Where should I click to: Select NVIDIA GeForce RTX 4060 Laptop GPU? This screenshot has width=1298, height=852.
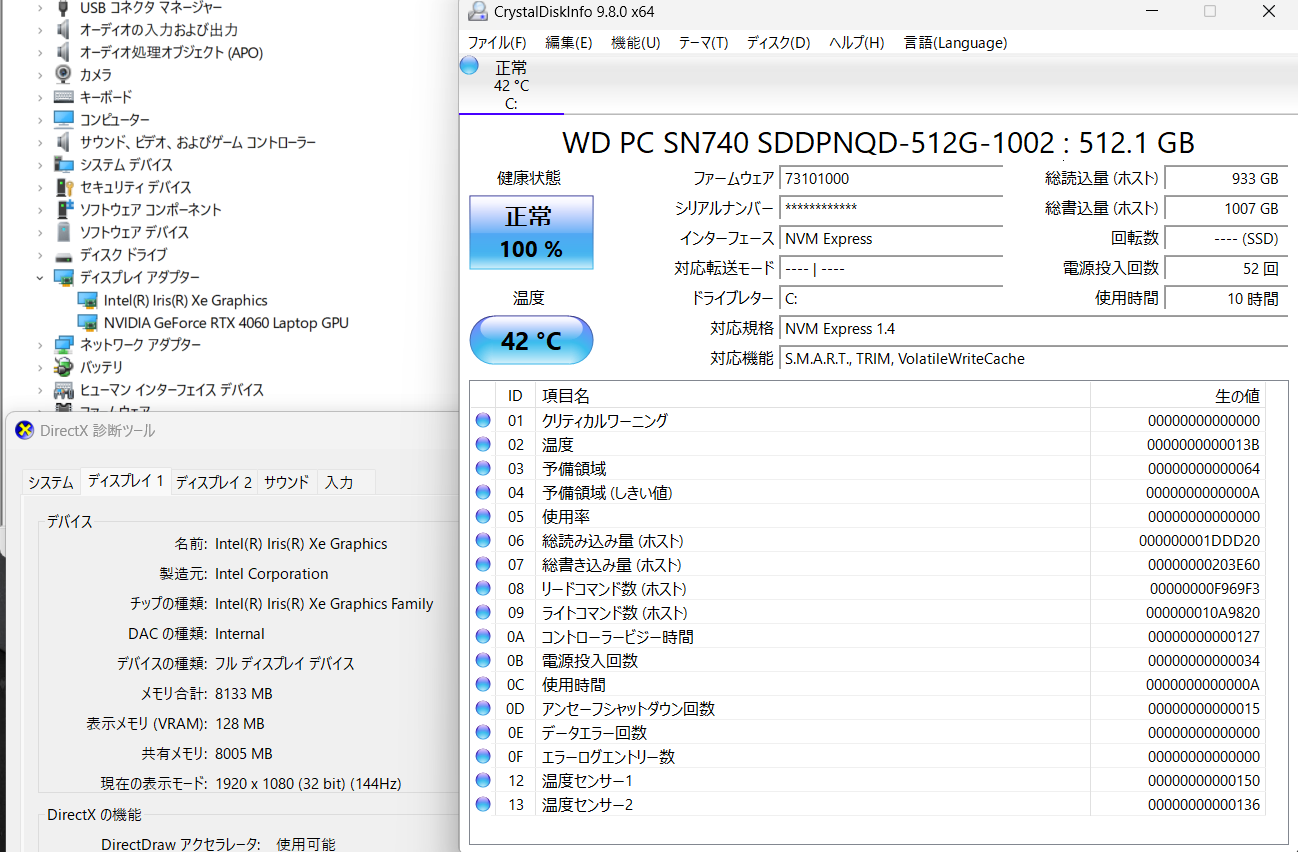[226, 323]
